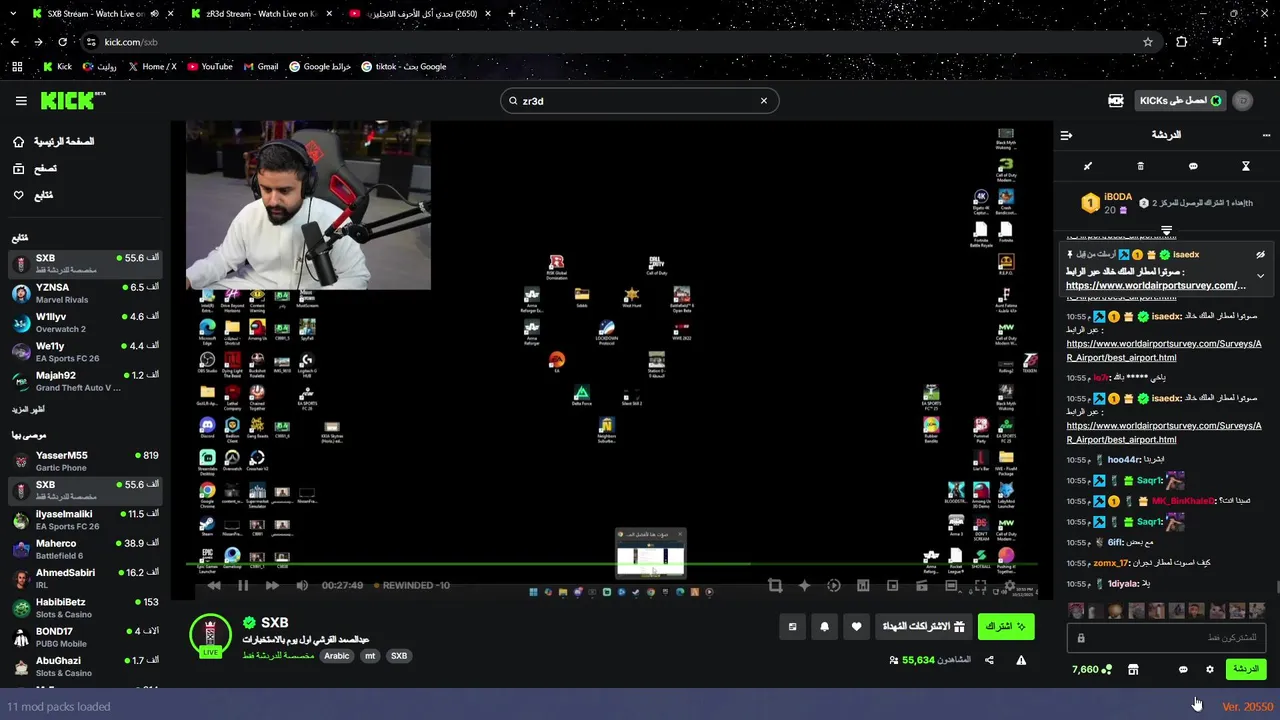Follow channel with heart icon
Screen dimensions: 1280x720
856,627
